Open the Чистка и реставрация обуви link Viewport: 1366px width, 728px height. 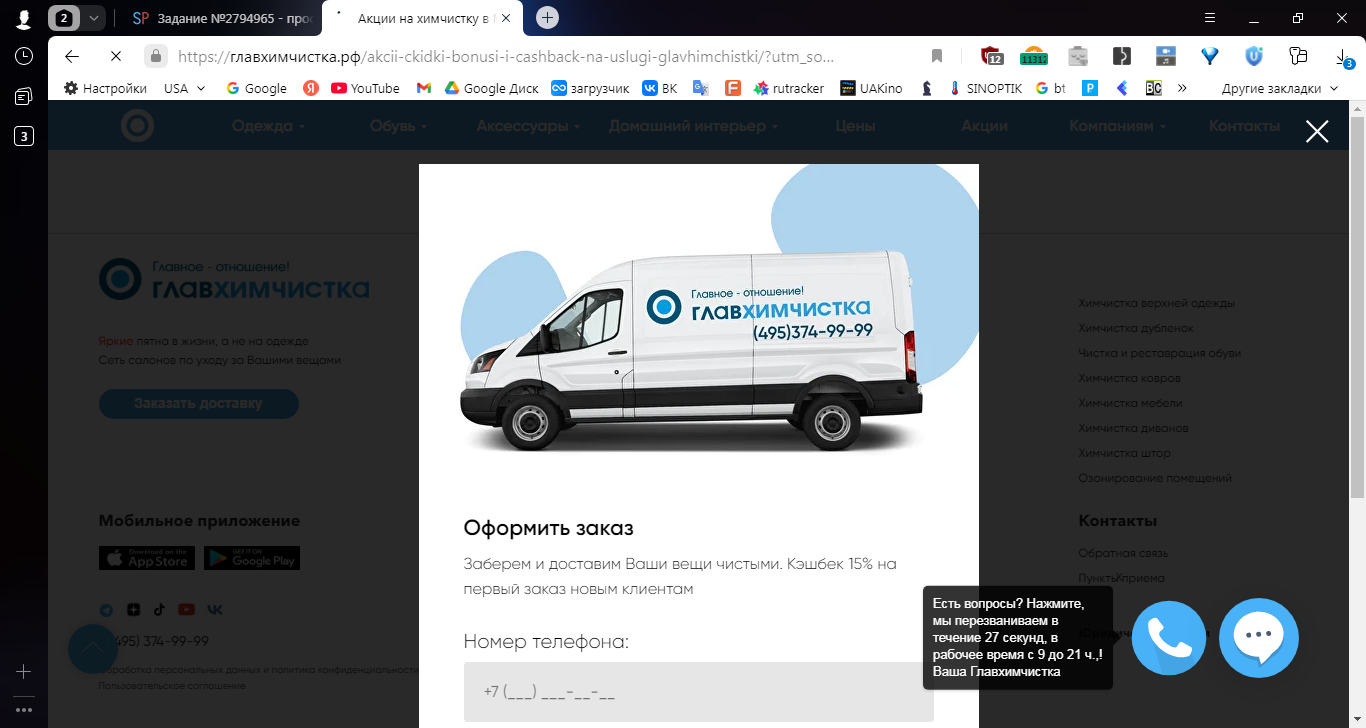click(1159, 353)
